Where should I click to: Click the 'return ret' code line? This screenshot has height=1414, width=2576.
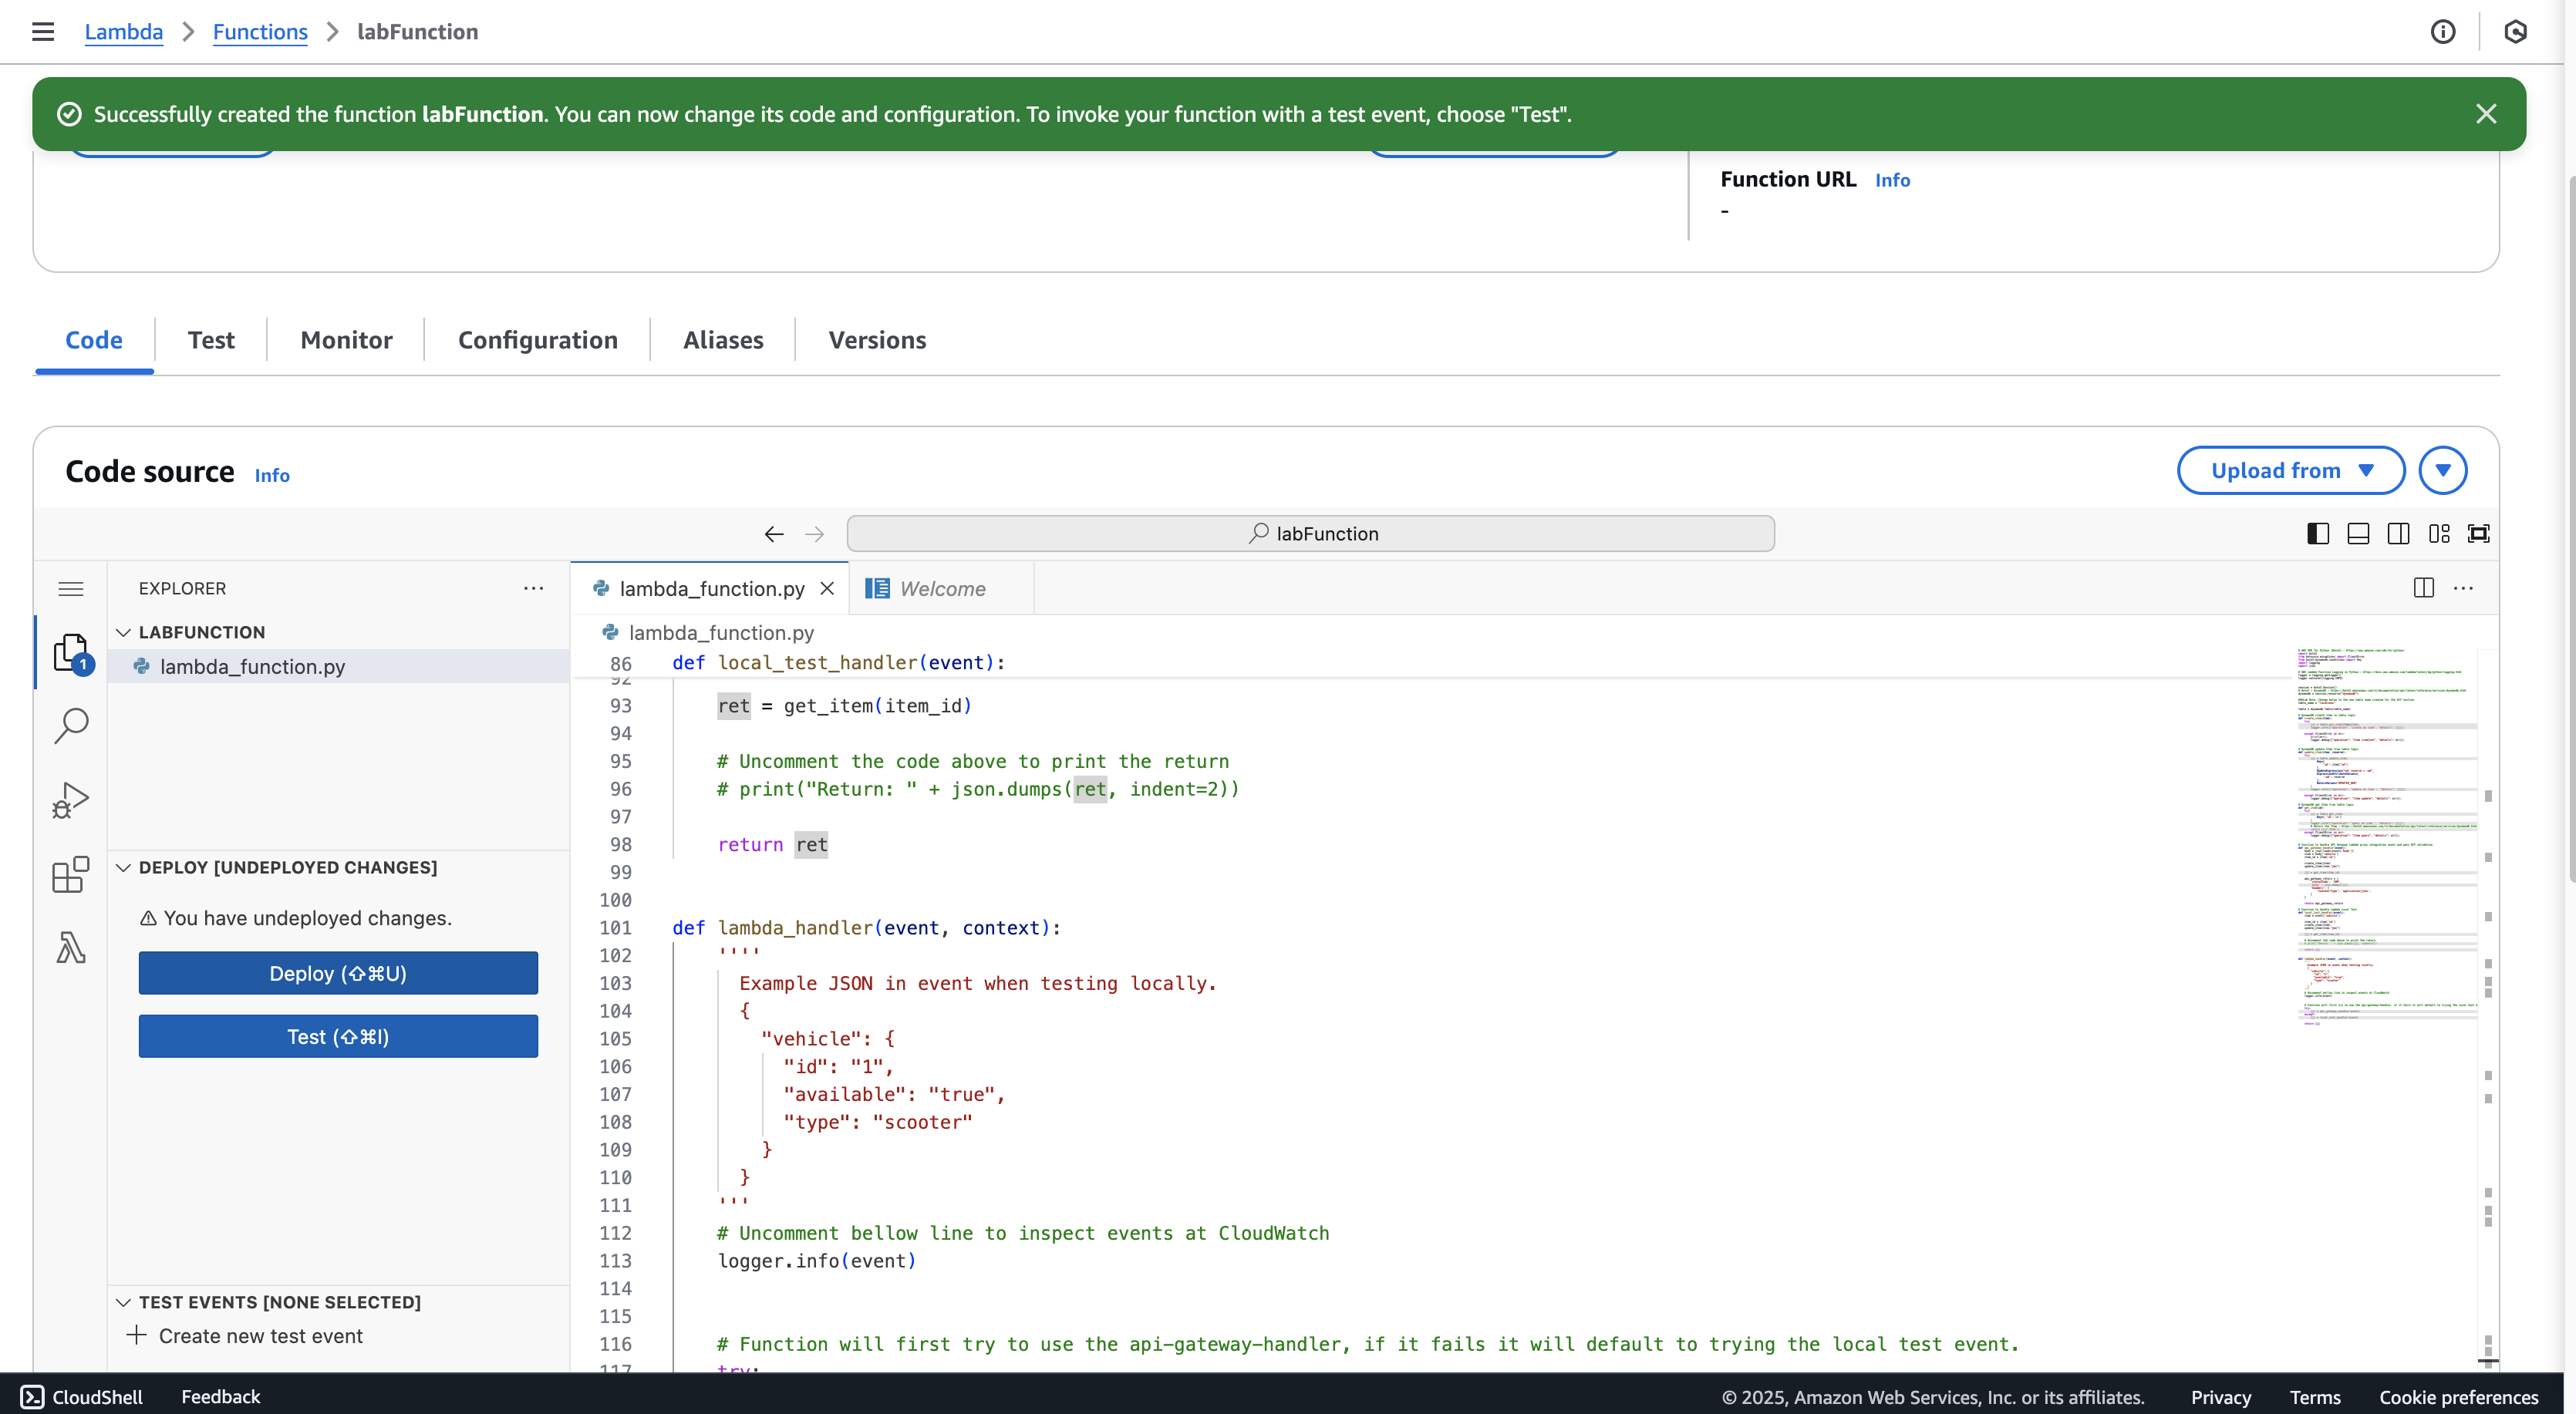(772, 845)
